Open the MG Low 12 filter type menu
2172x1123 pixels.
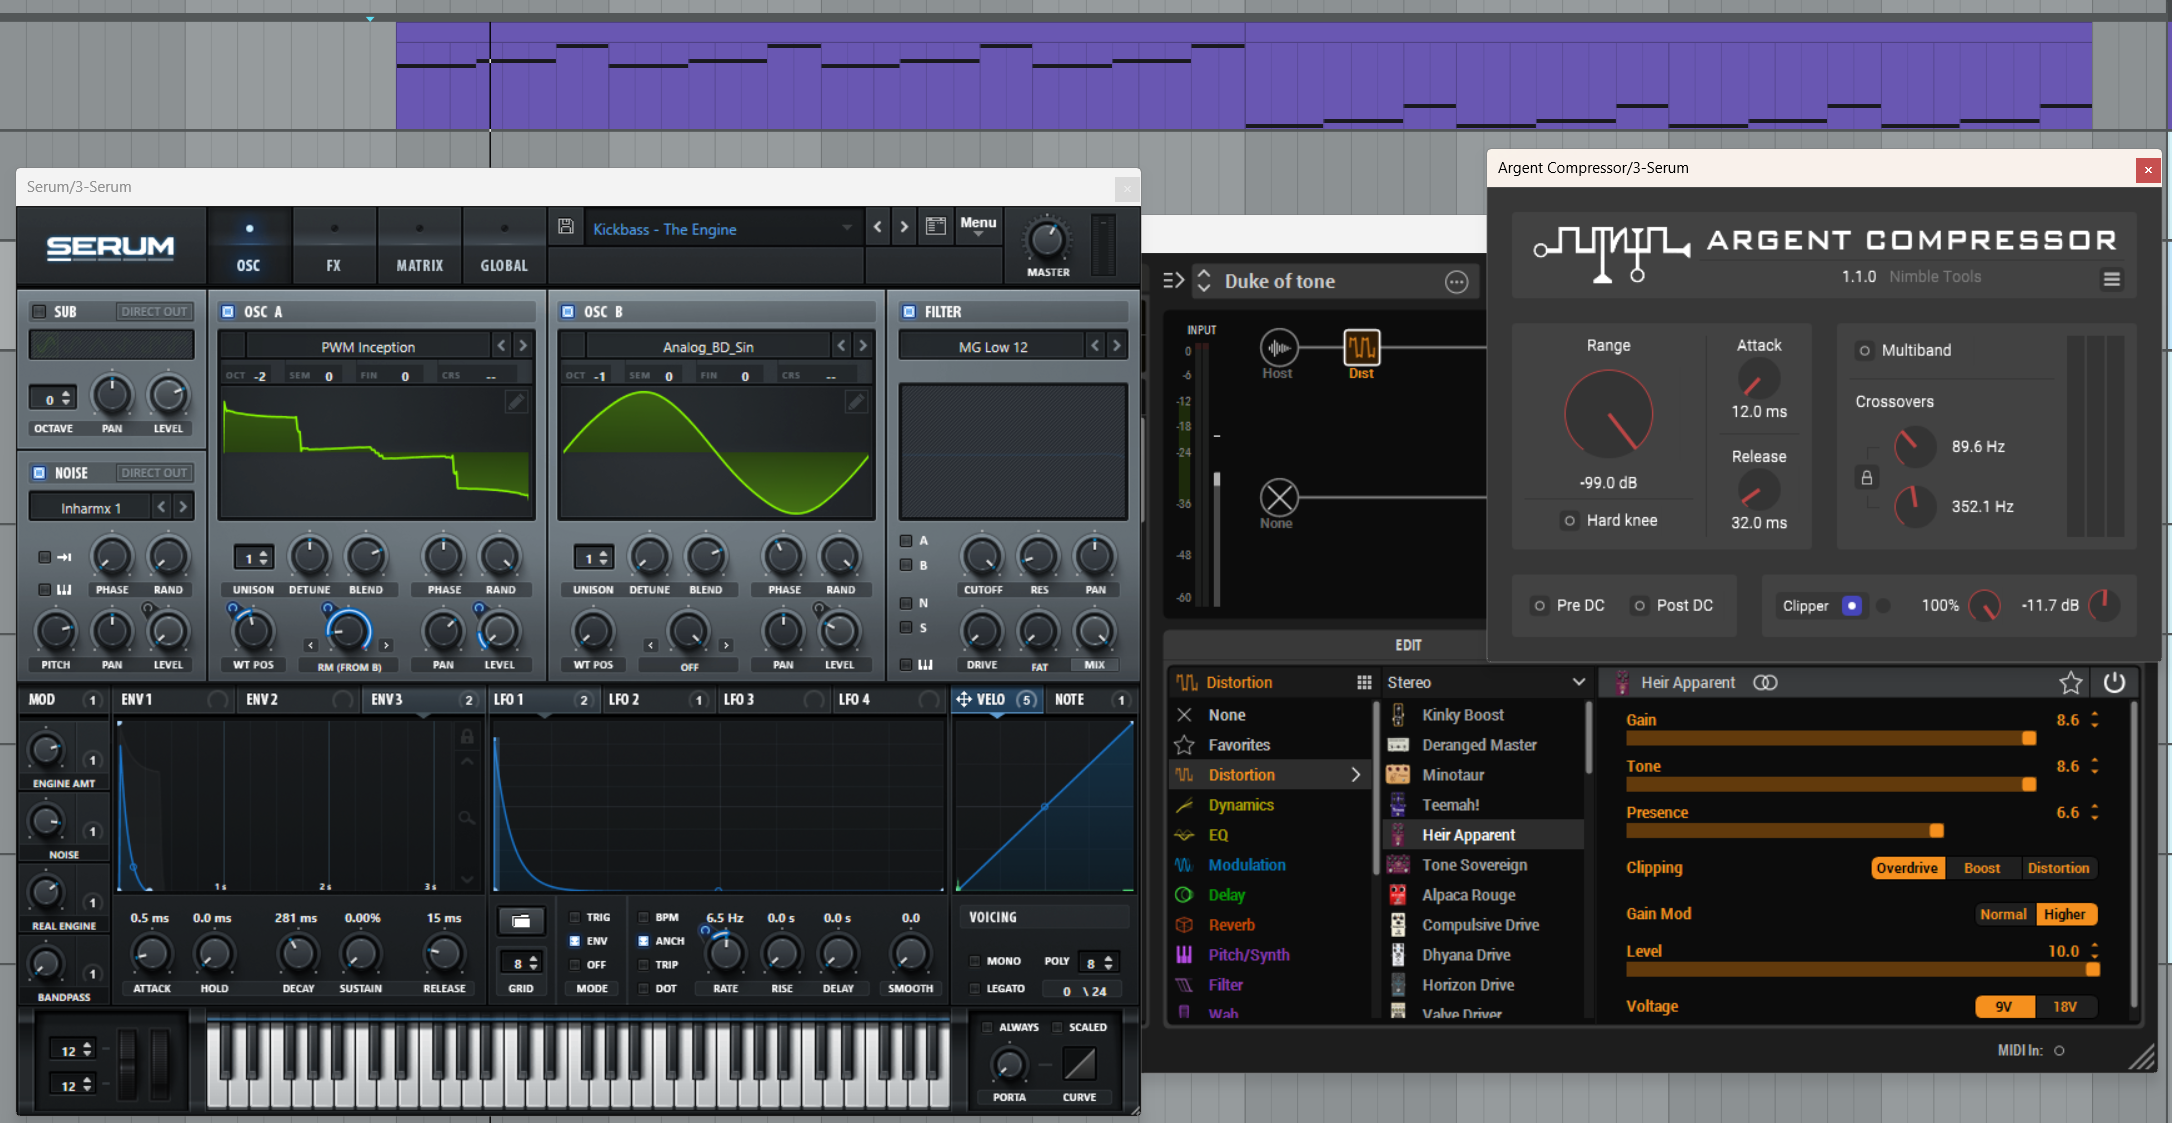pos(992,347)
